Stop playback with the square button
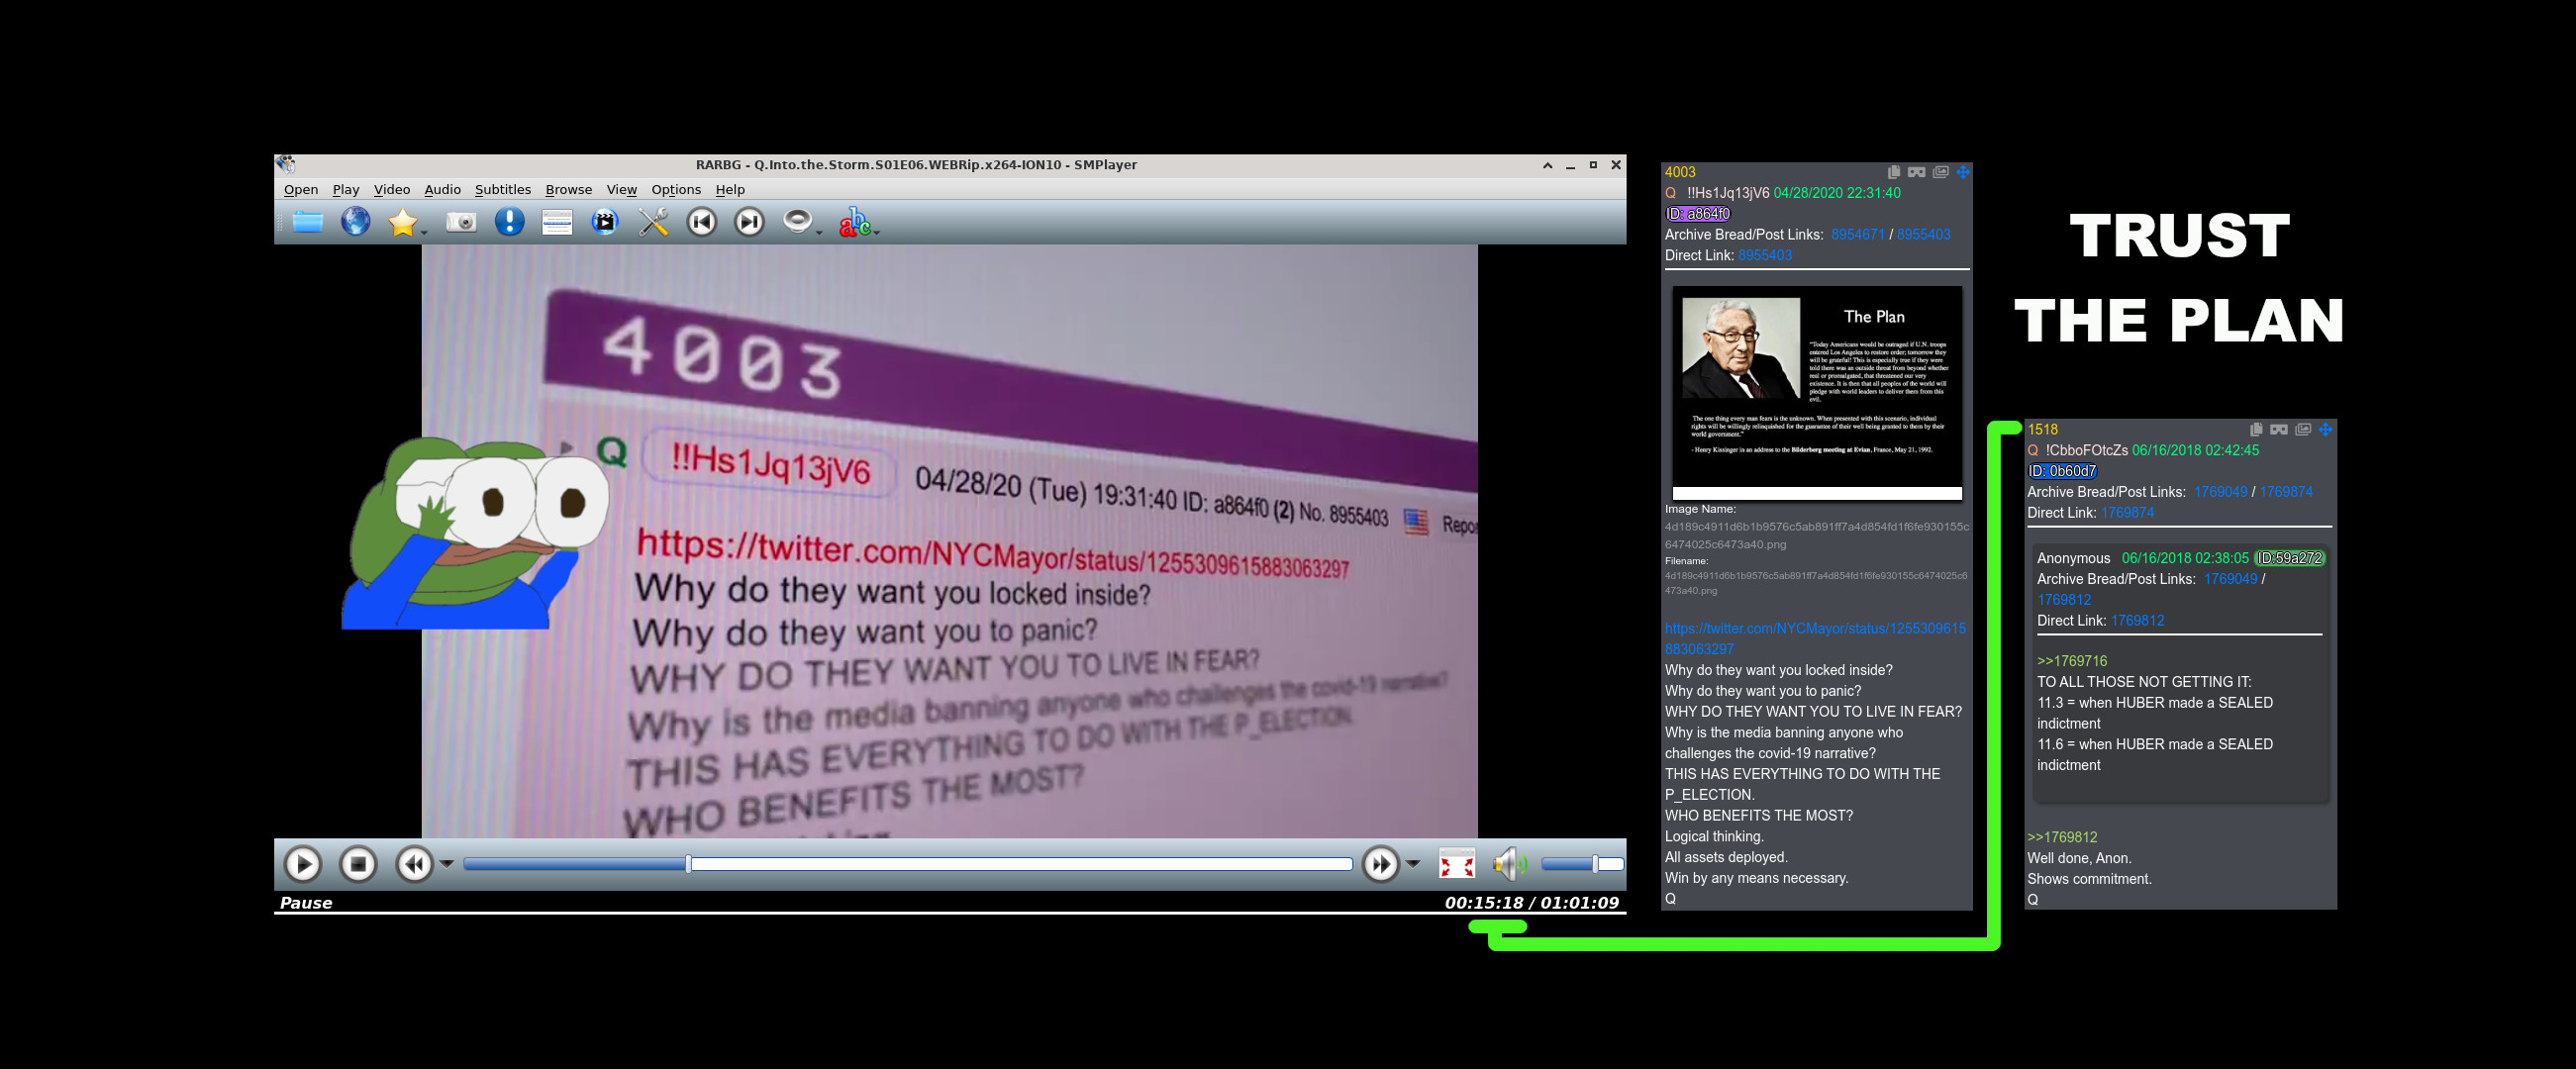This screenshot has height=1069, width=2576. [x=358, y=864]
